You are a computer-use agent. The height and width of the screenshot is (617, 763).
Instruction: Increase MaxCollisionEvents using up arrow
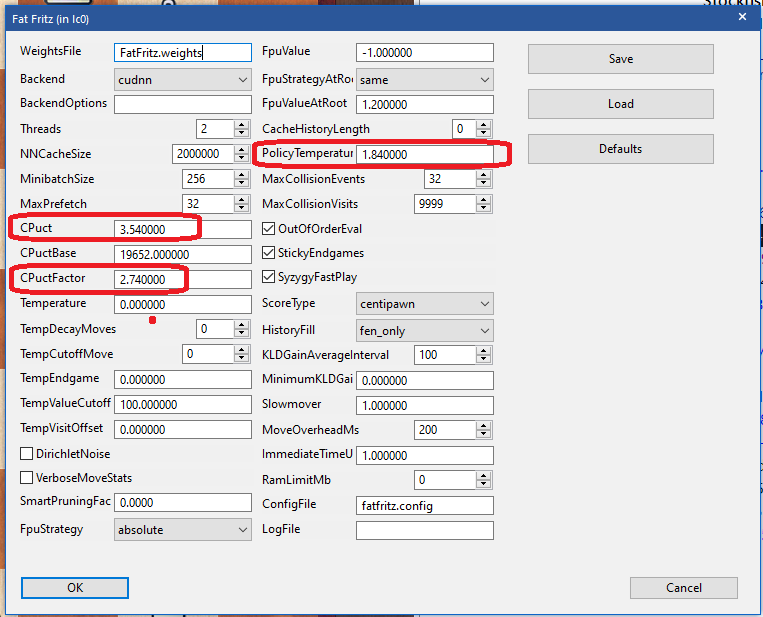click(x=484, y=174)
